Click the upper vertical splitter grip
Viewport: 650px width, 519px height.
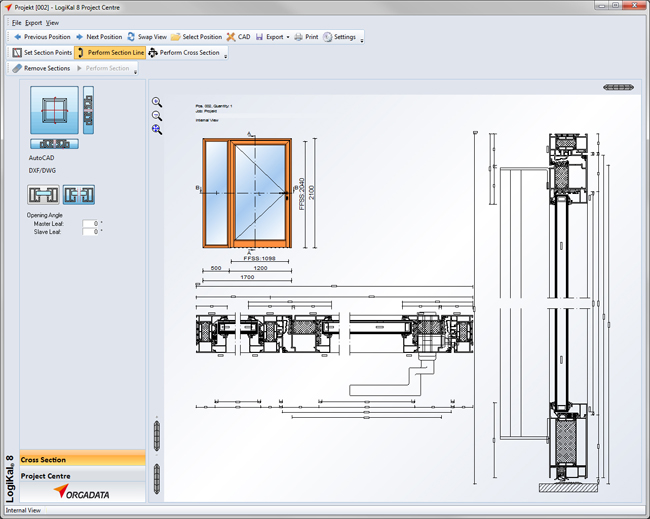pyautogui.click(x=157, y=436)
